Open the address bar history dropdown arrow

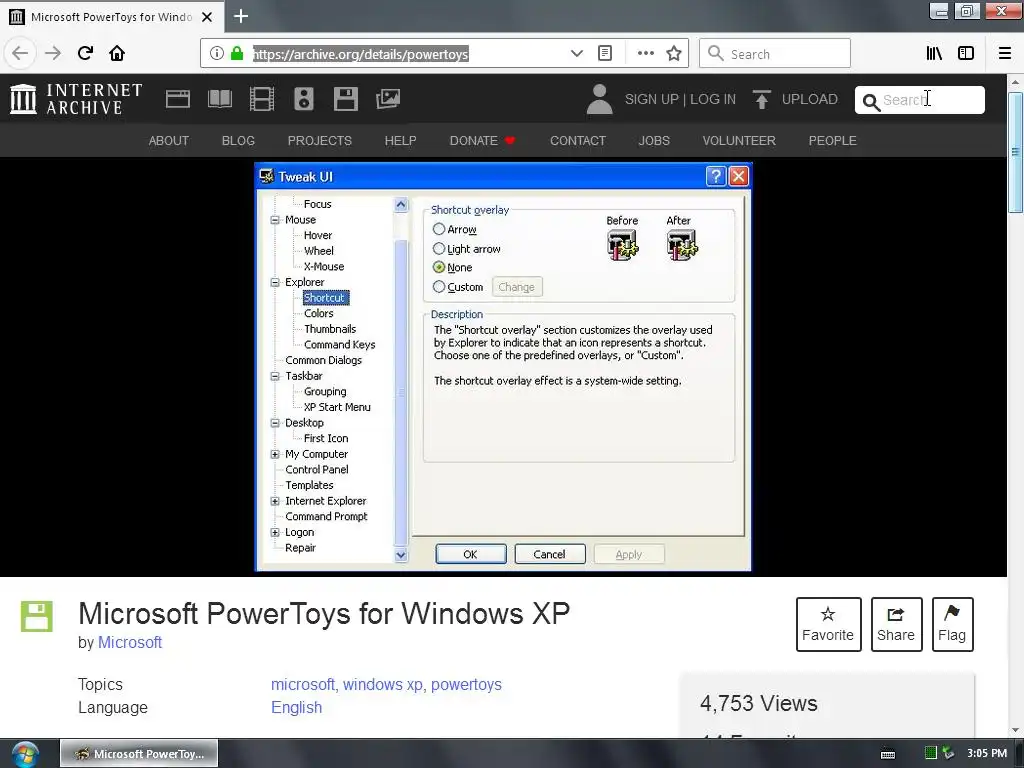[577, 54]
